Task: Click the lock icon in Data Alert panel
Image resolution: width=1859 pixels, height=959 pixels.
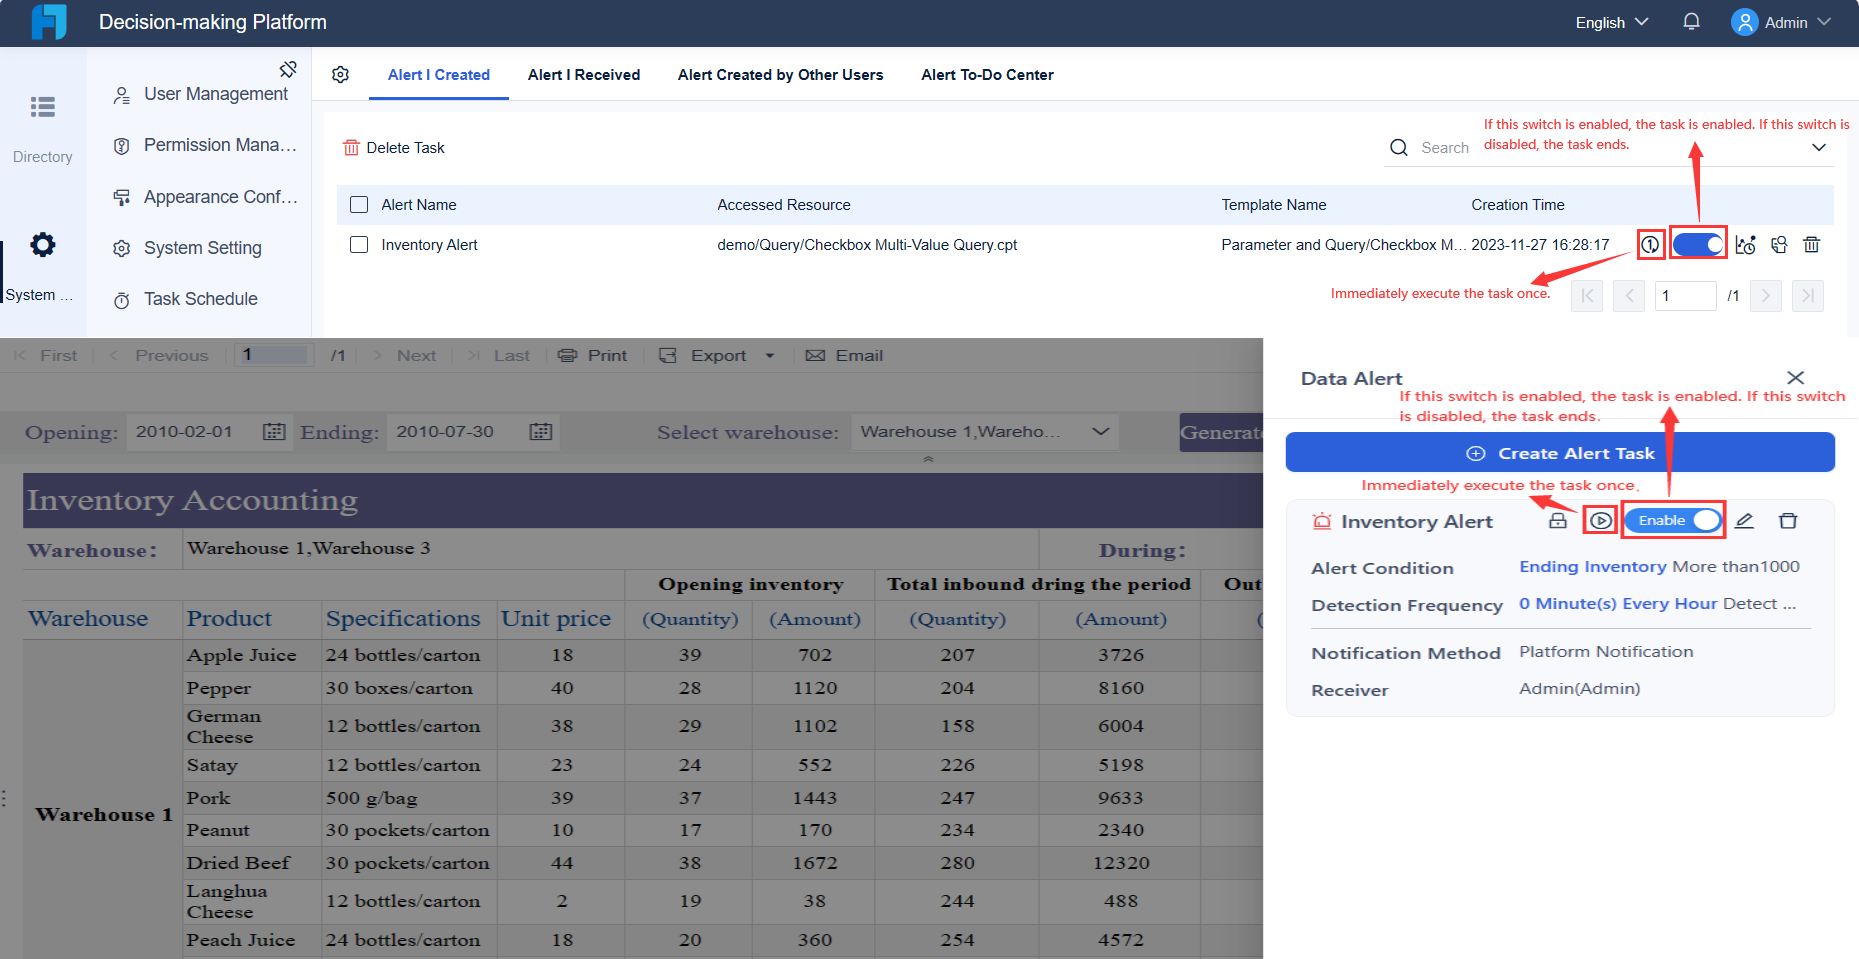Action: click(1557, 520)
